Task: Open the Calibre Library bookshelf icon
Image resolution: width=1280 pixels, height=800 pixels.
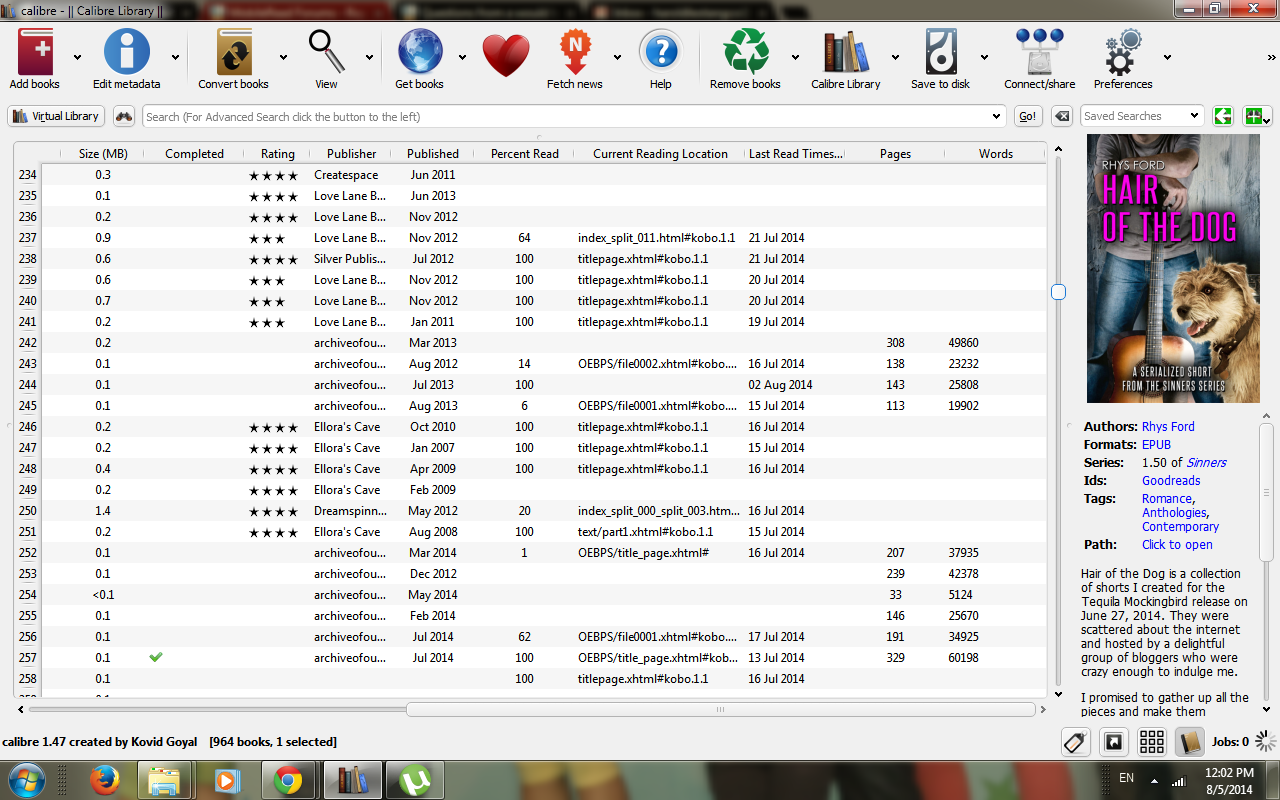Action: (x=846, y=53)
